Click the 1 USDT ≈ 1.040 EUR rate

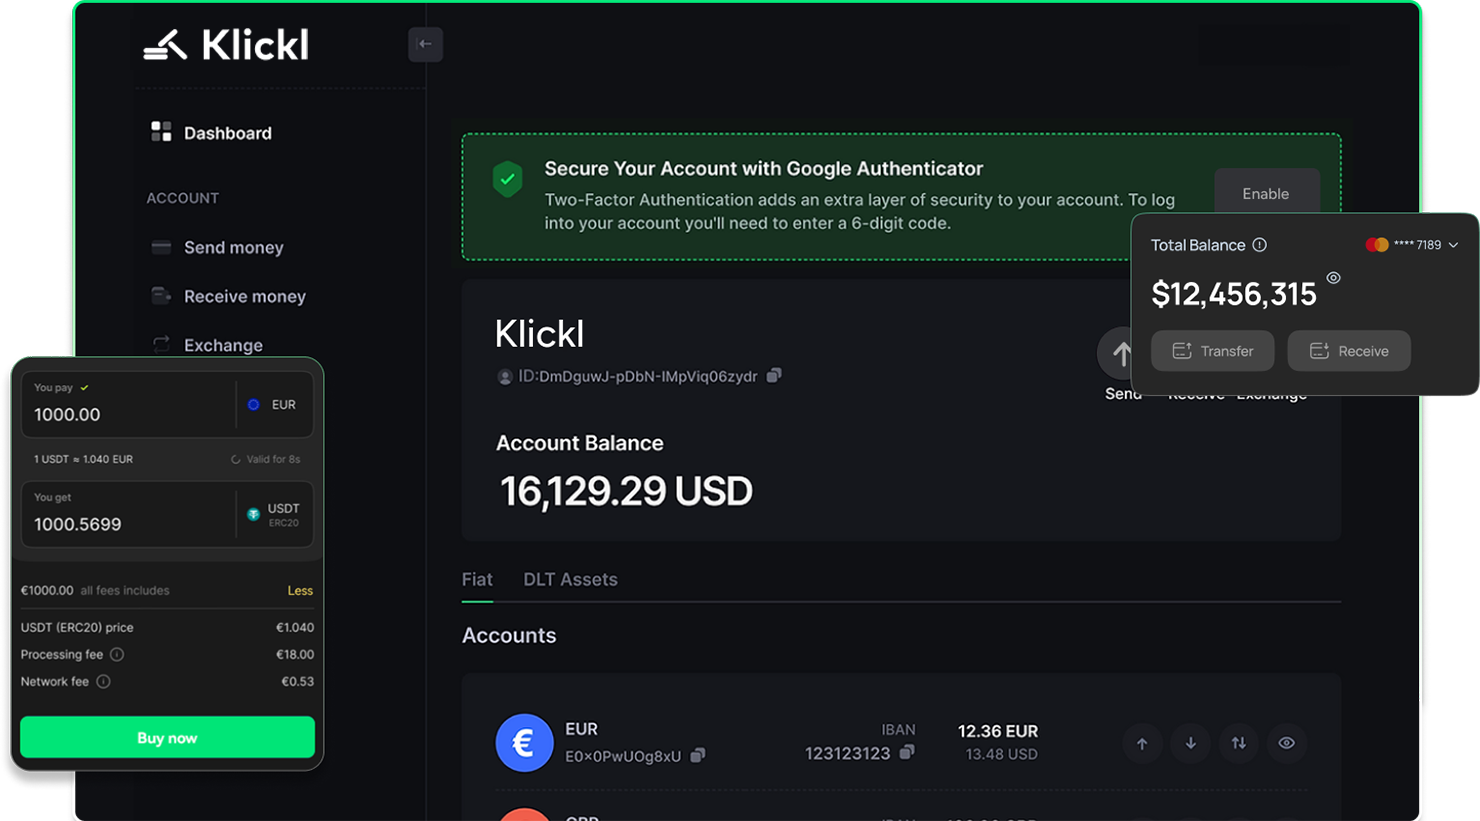tap(83, 459)
